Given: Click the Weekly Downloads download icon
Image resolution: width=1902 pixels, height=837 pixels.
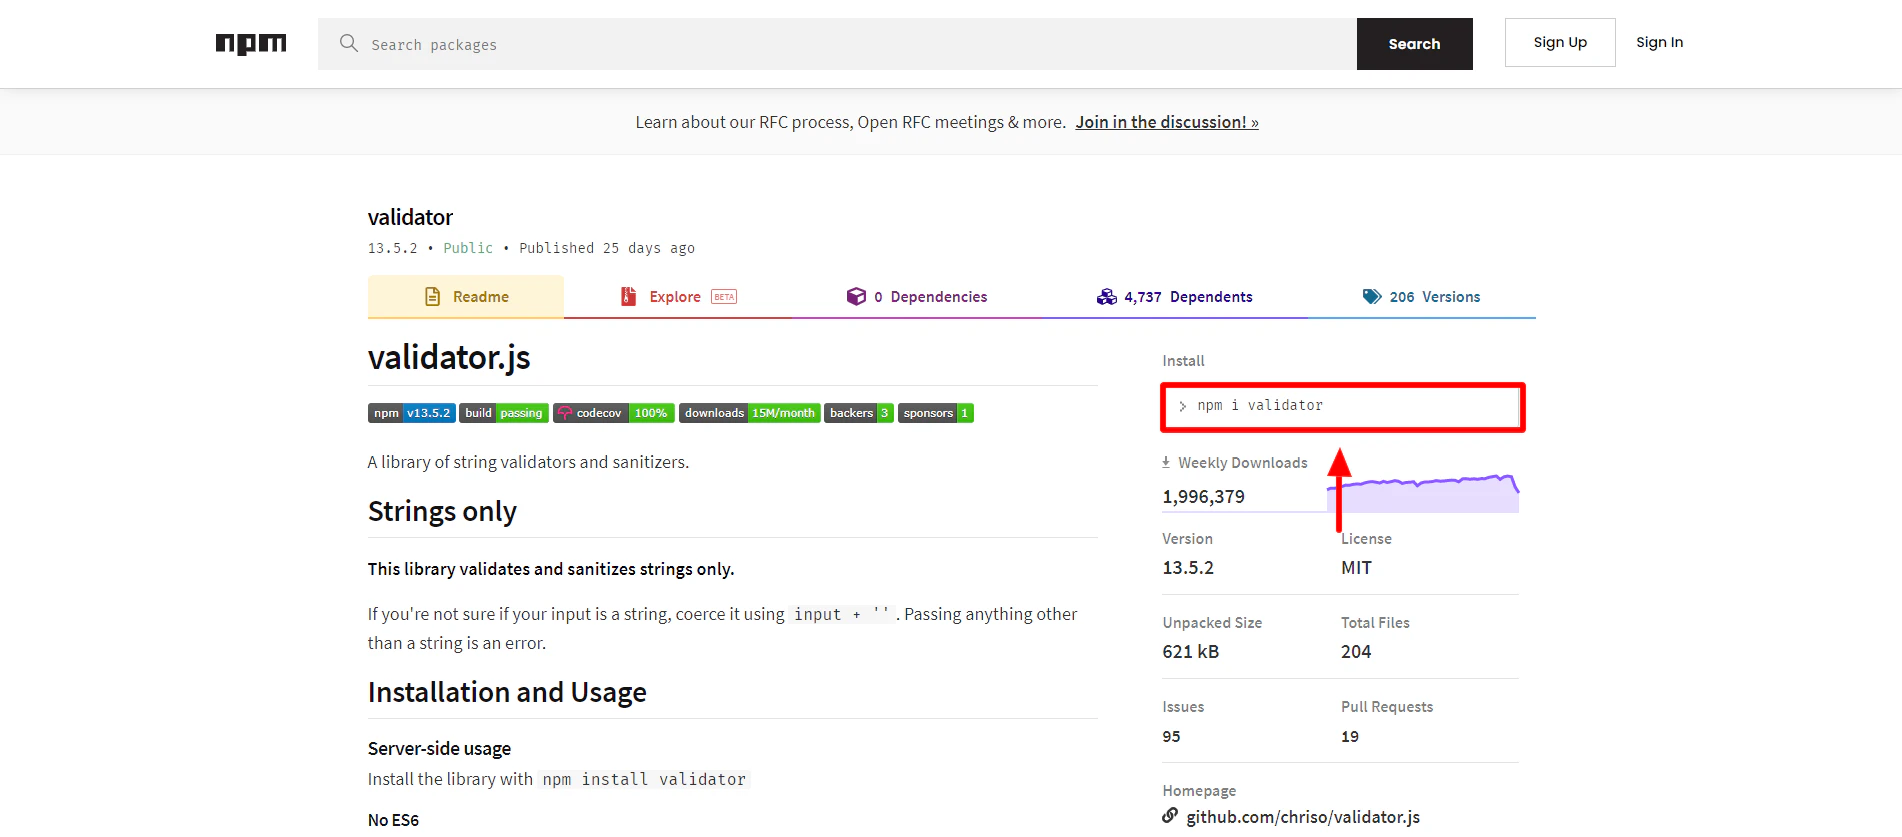Looking at the screenshot, I should pos(1166,462).
